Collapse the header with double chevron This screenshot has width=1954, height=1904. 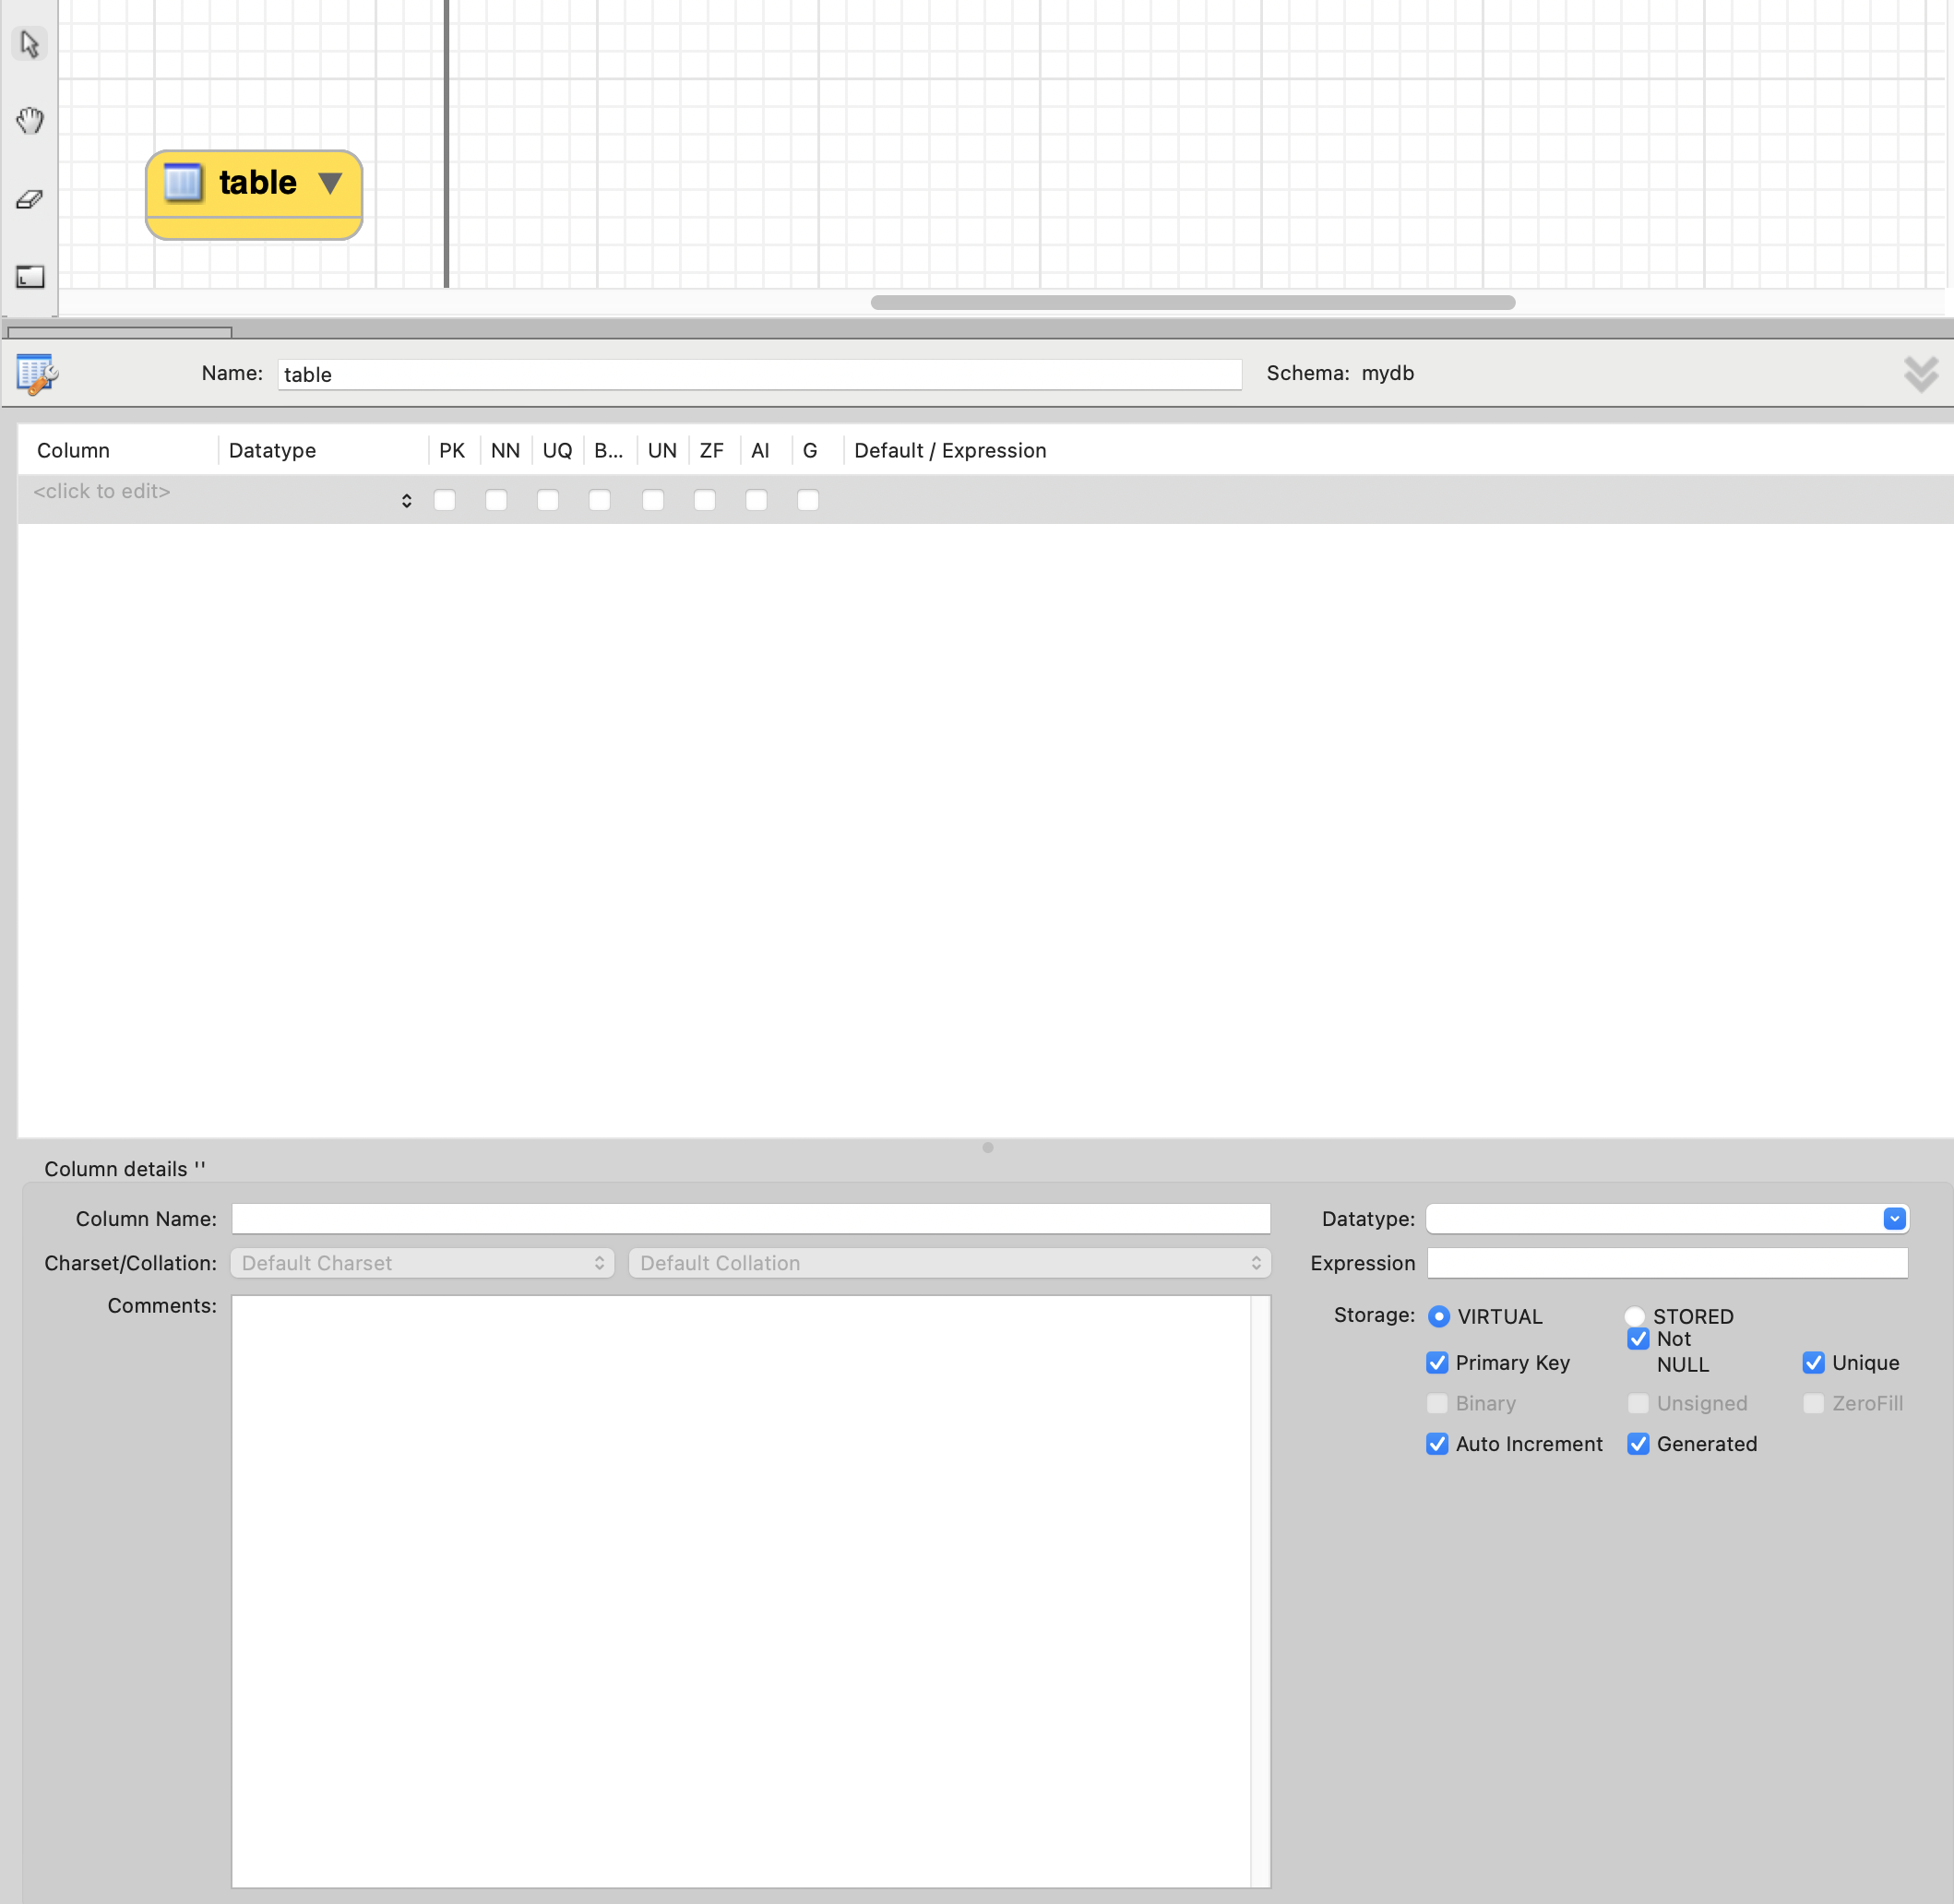point(1920,374)
